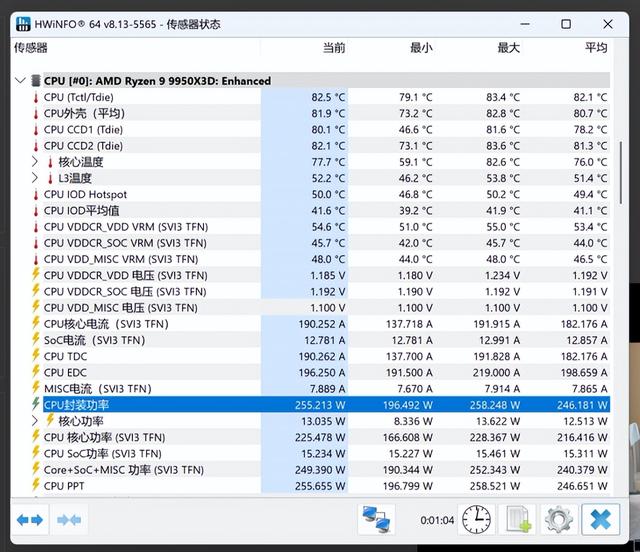Click the thermometer icon beside CPU IOD Hotspot
Viewport: 640px width, 552px height.
(x=36, y=194)
